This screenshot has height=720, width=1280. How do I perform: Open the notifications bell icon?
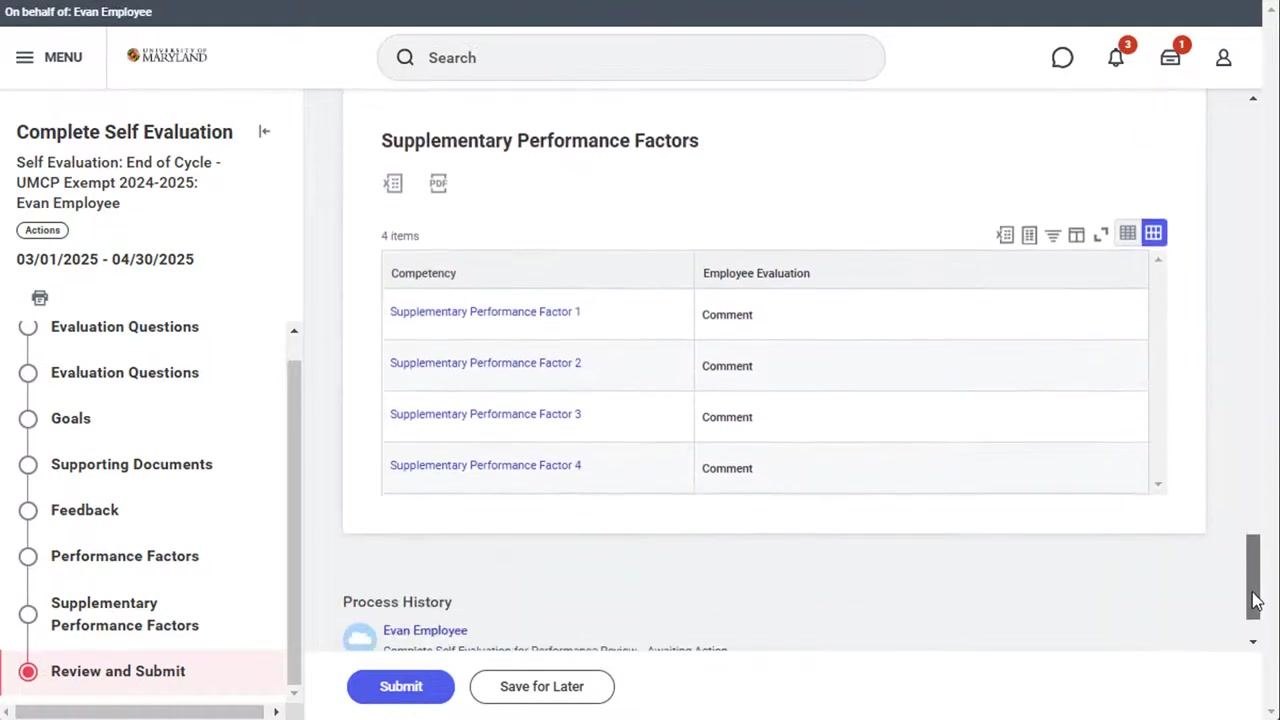(1116, 58)
